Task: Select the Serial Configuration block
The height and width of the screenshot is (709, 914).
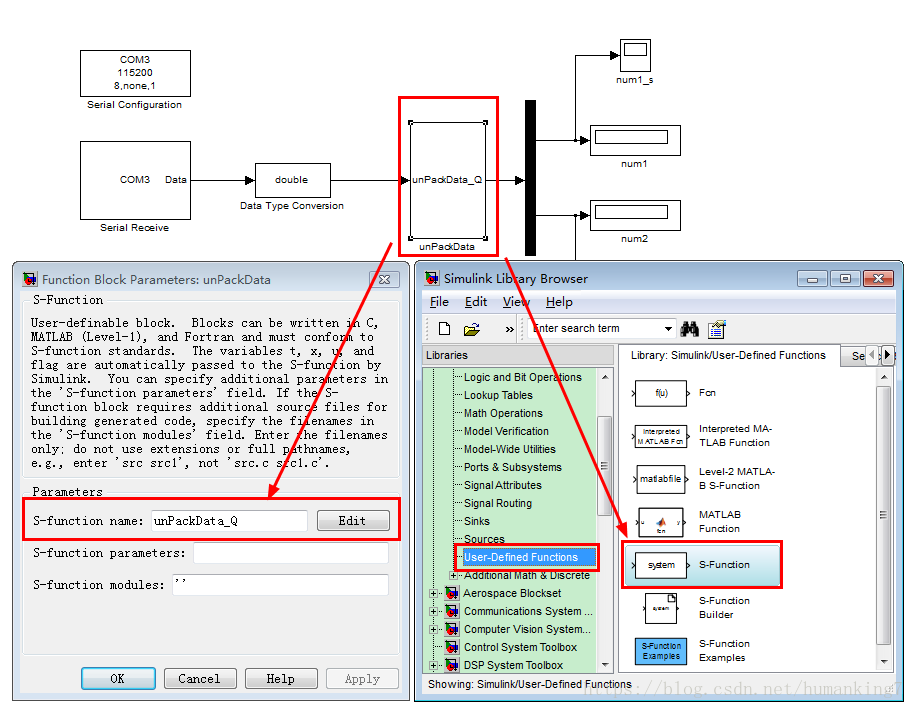Action: [x=135, y=73]
